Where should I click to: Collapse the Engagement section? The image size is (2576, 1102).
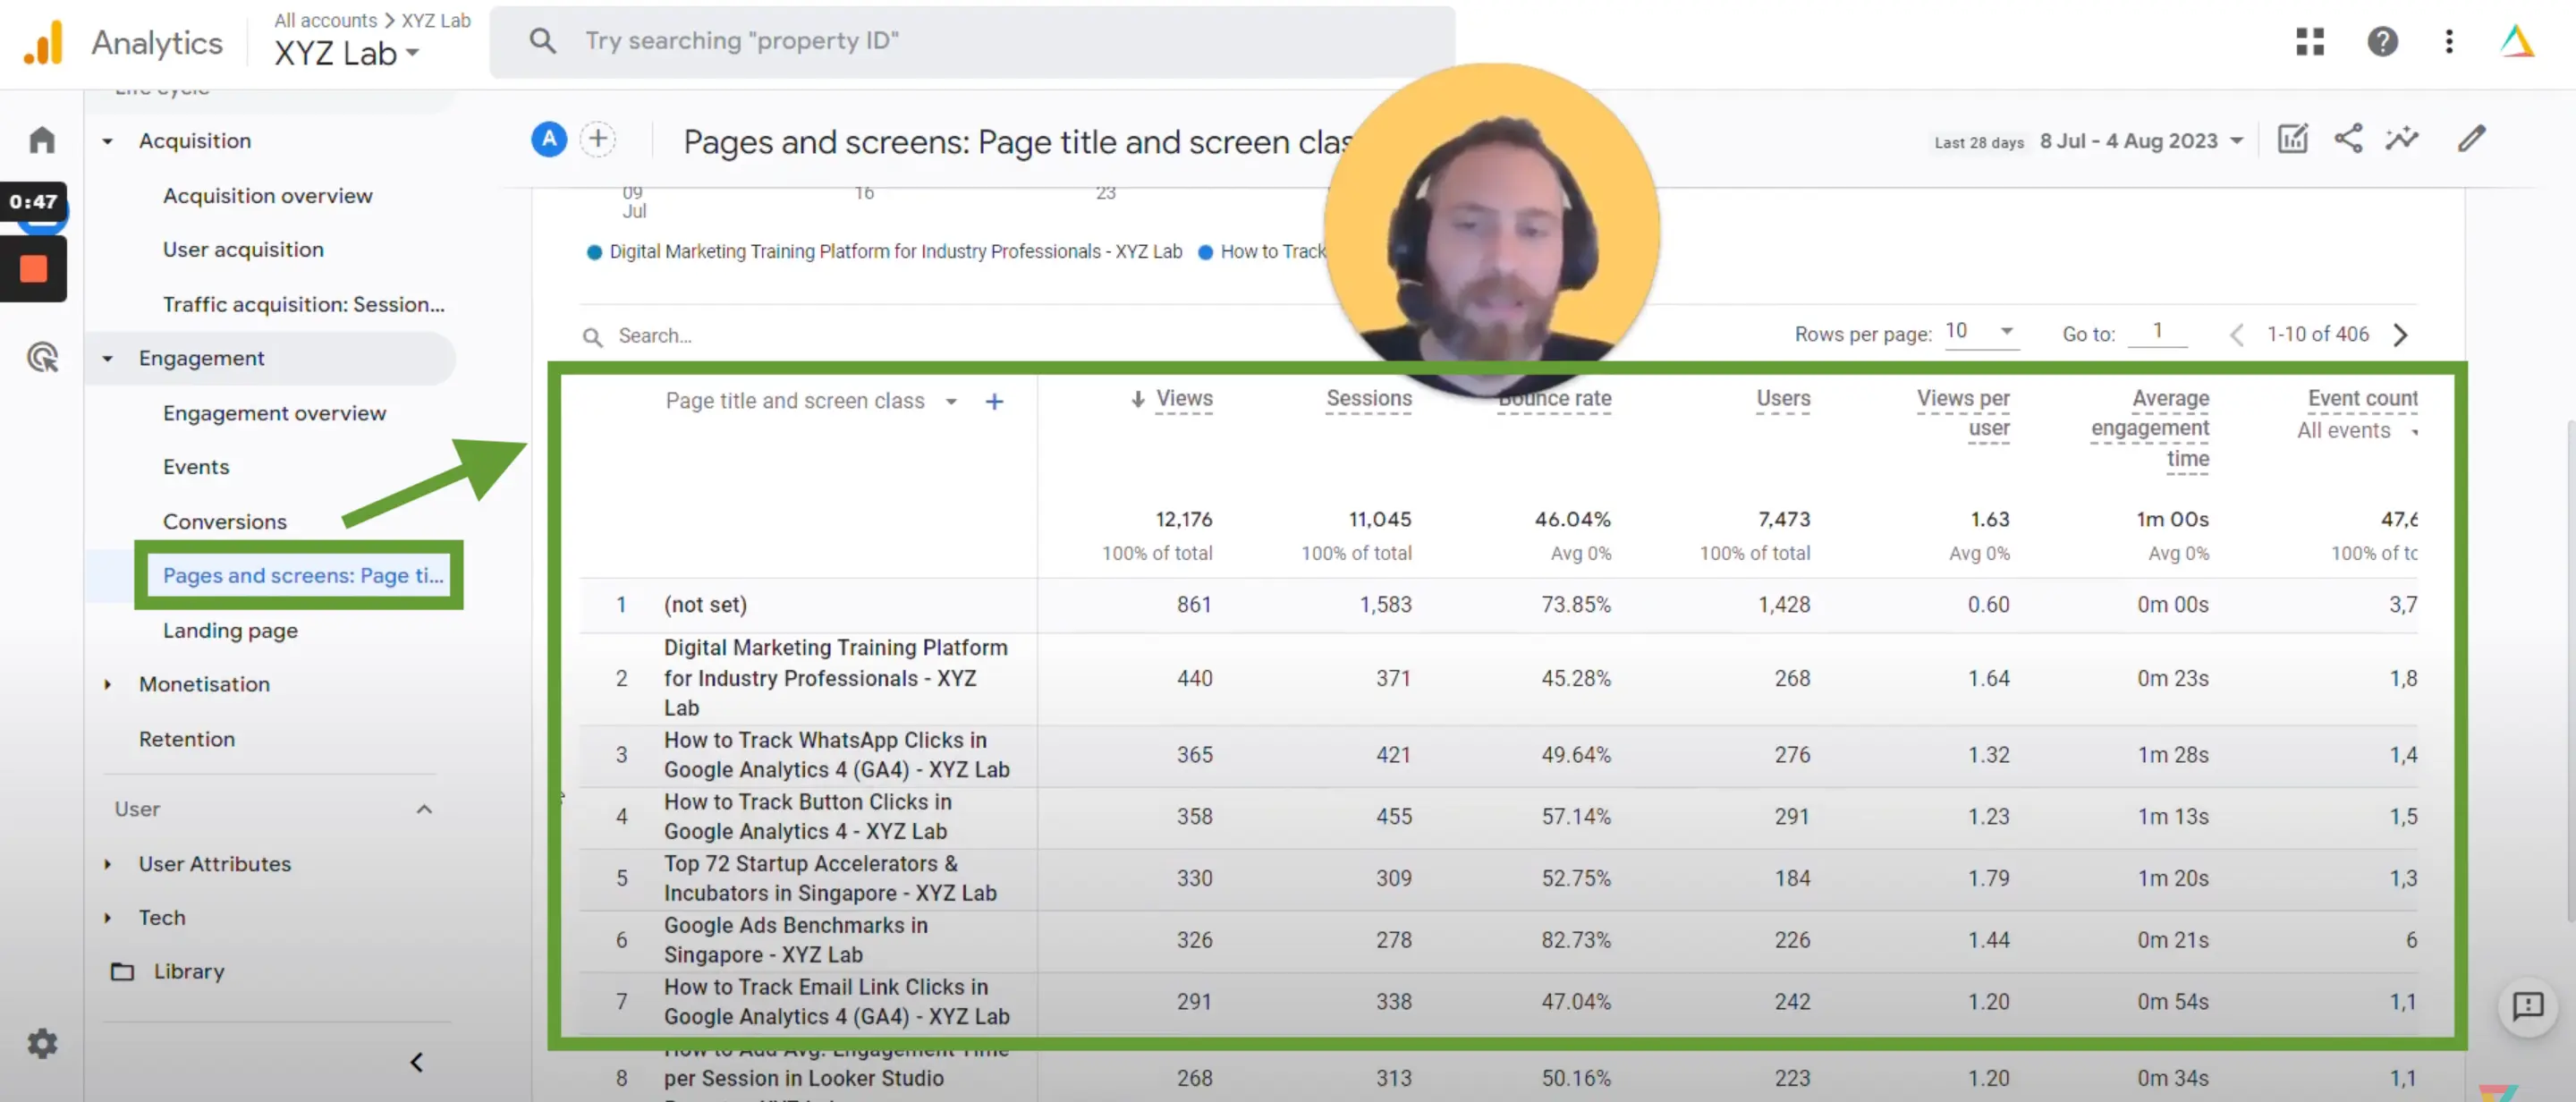[x=107, y=358]
